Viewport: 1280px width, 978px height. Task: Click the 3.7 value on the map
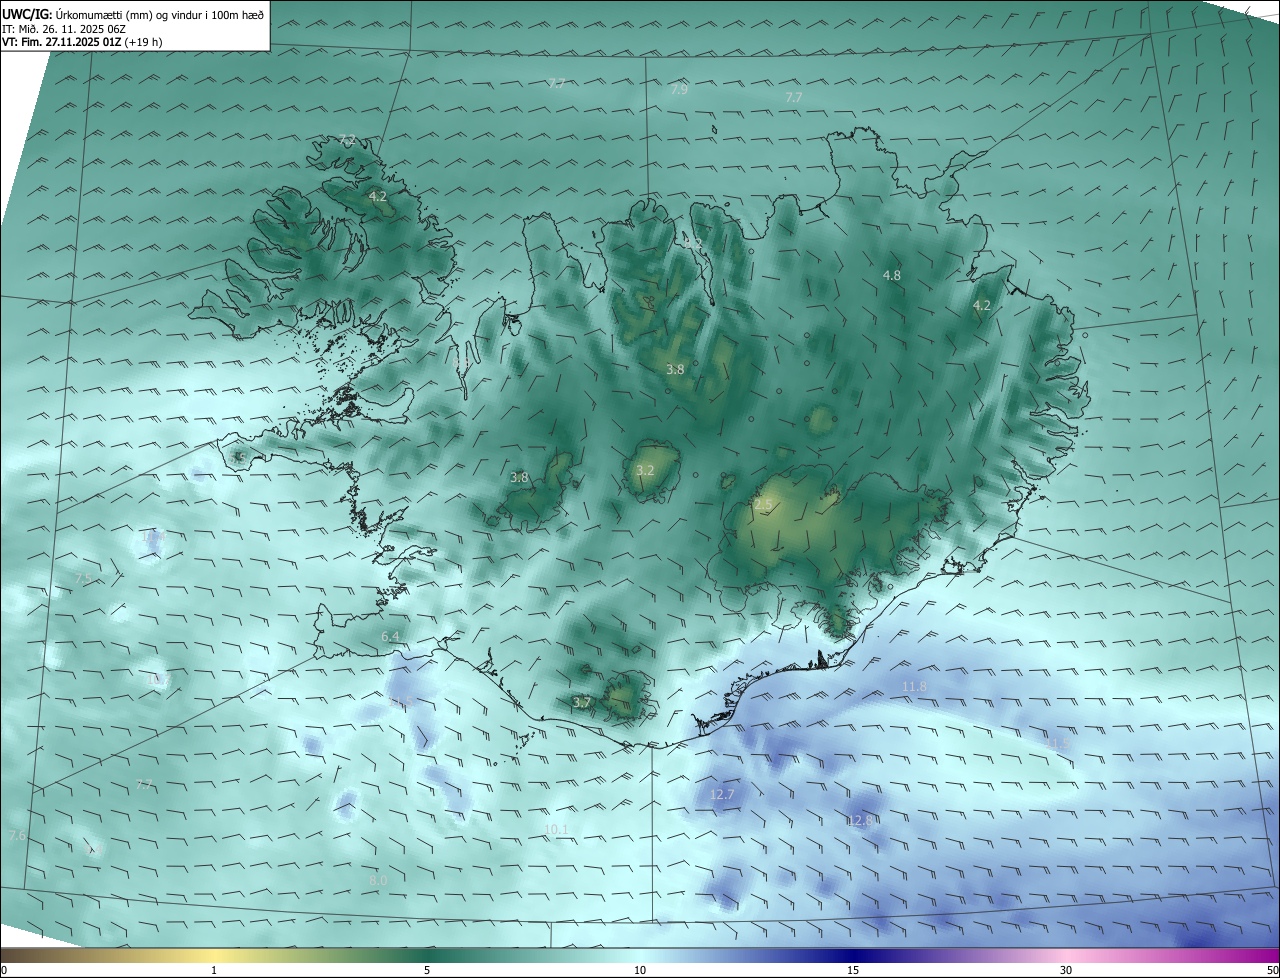pyautogui.click(x=581, y=703)
